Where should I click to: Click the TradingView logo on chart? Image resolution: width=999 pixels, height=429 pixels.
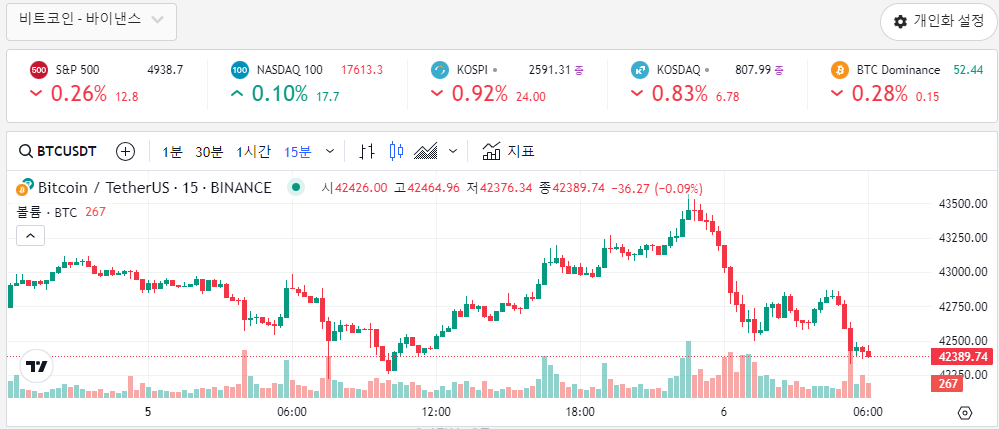pos(38,367)
